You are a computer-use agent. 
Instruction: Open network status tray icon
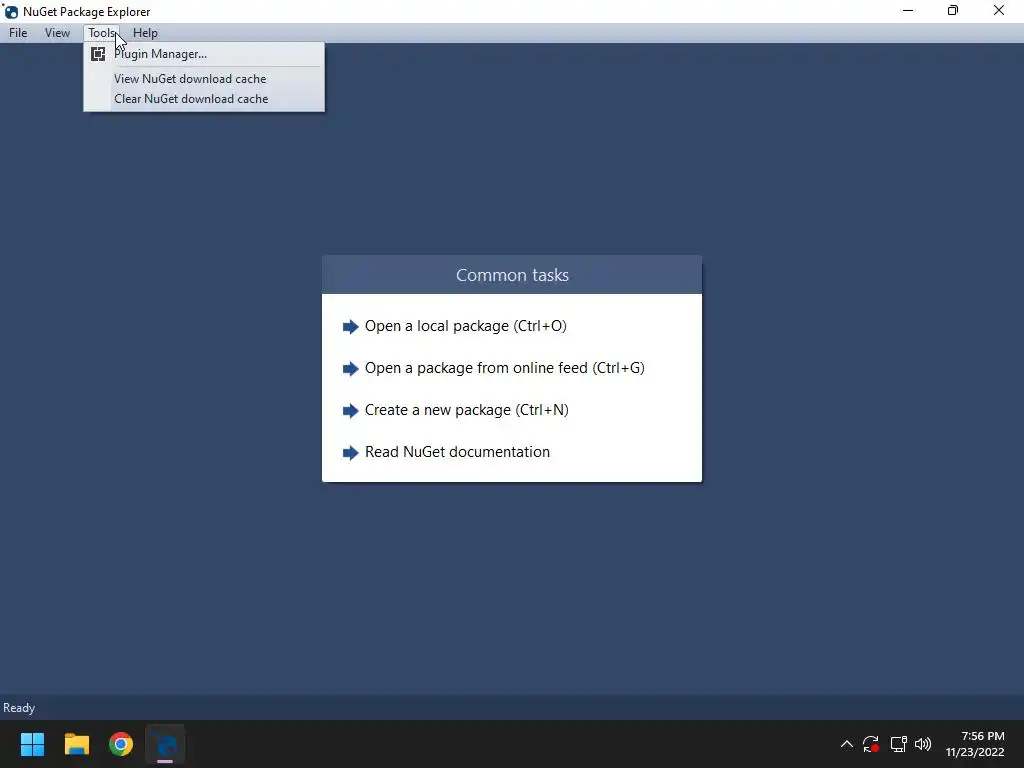898,744
